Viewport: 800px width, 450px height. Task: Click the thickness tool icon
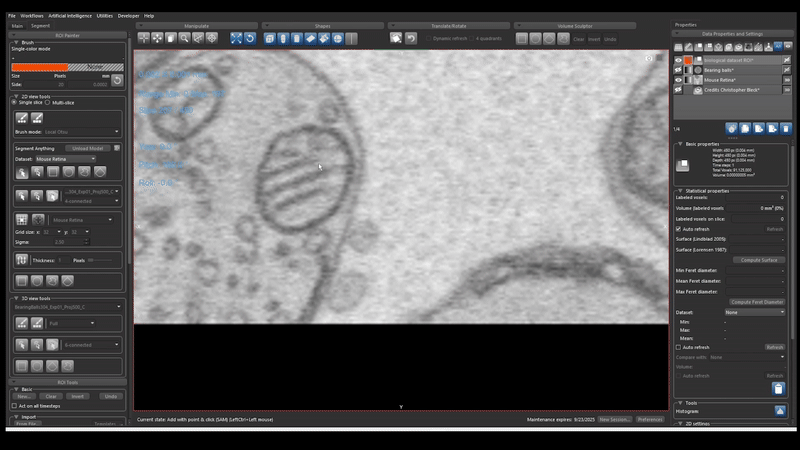21,260
